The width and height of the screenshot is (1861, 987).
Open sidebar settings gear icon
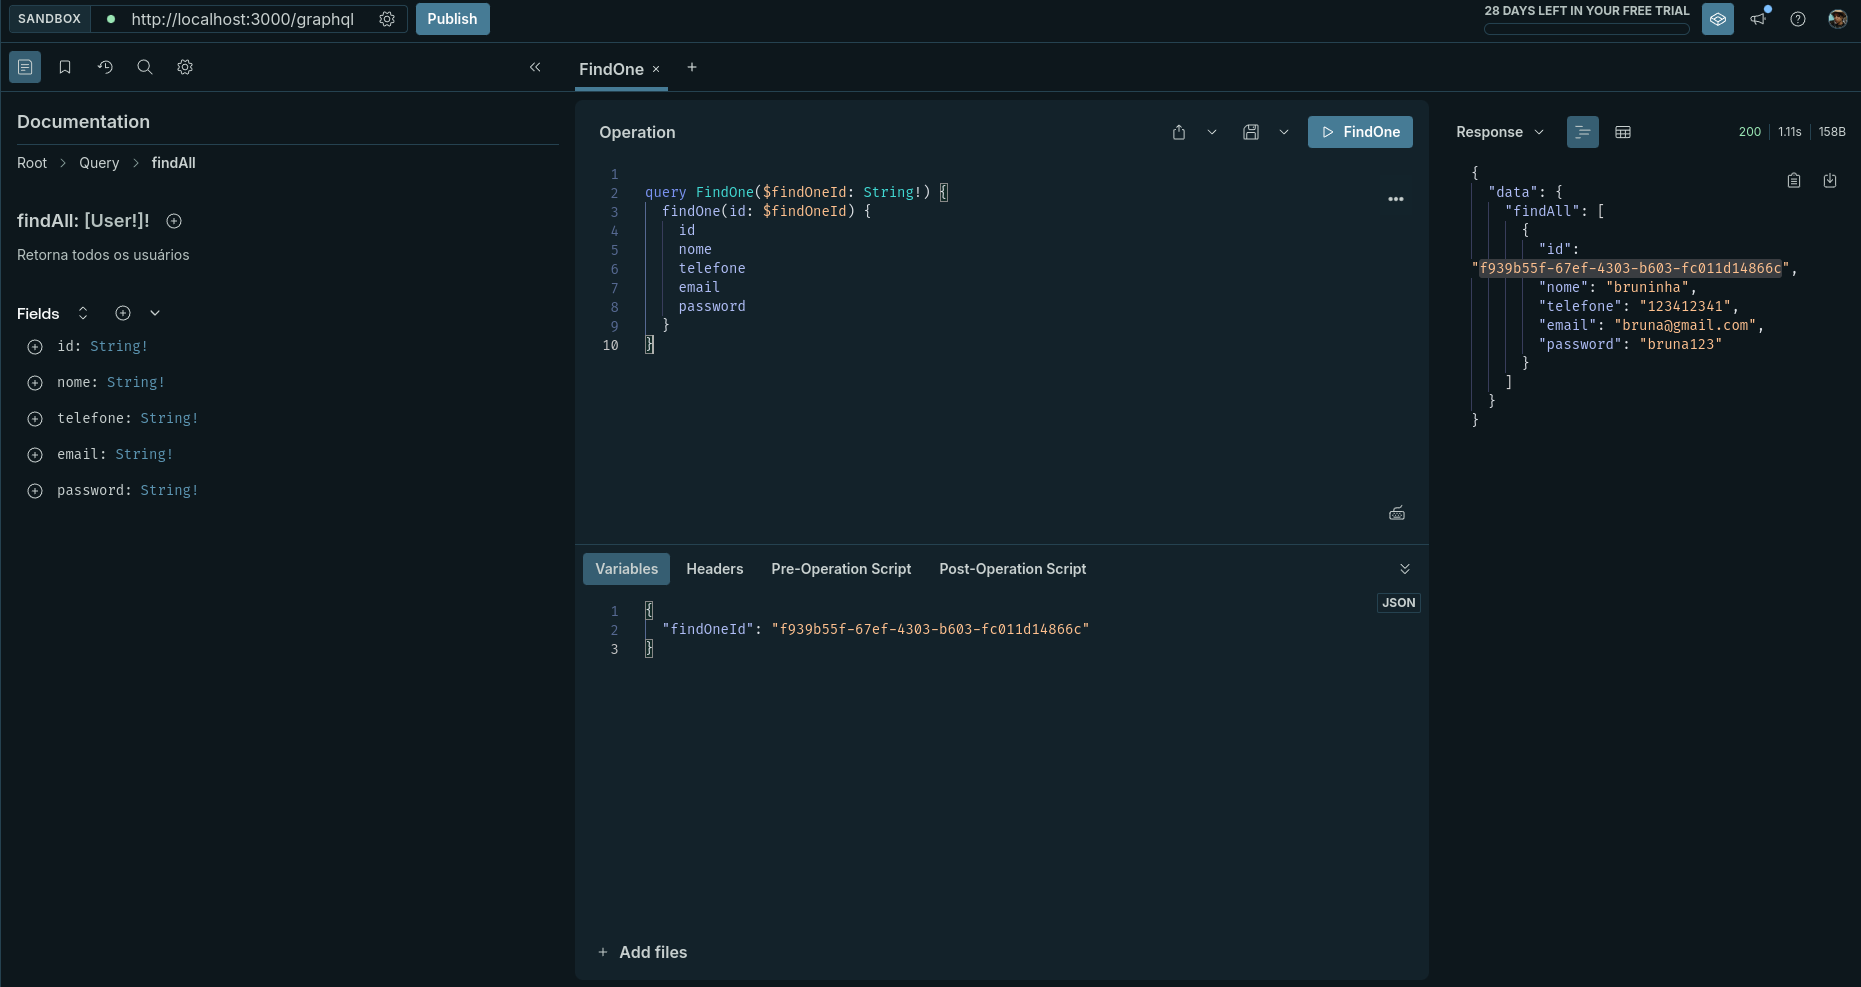tap(185, 67)
